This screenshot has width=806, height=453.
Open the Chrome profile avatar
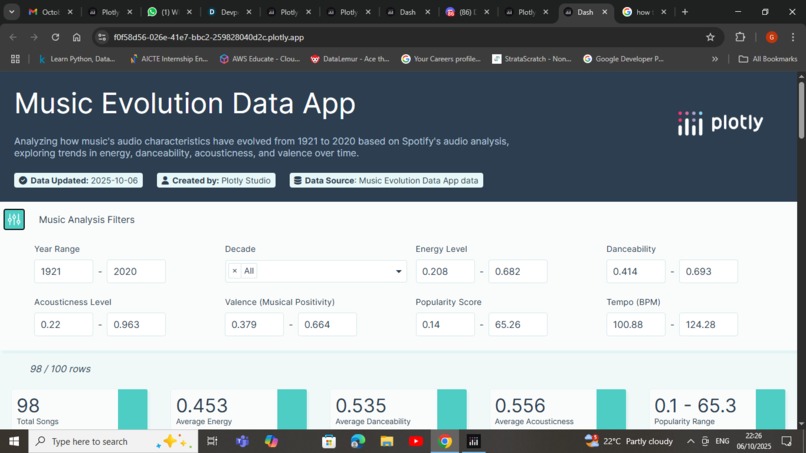[771, 37]
